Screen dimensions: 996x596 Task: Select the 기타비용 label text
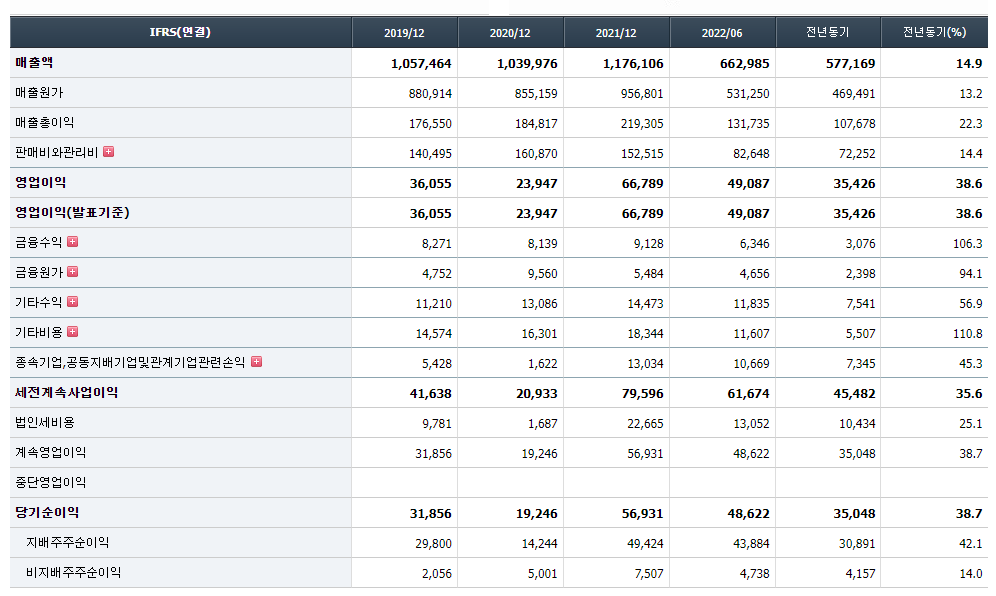[x=39, y=332]
